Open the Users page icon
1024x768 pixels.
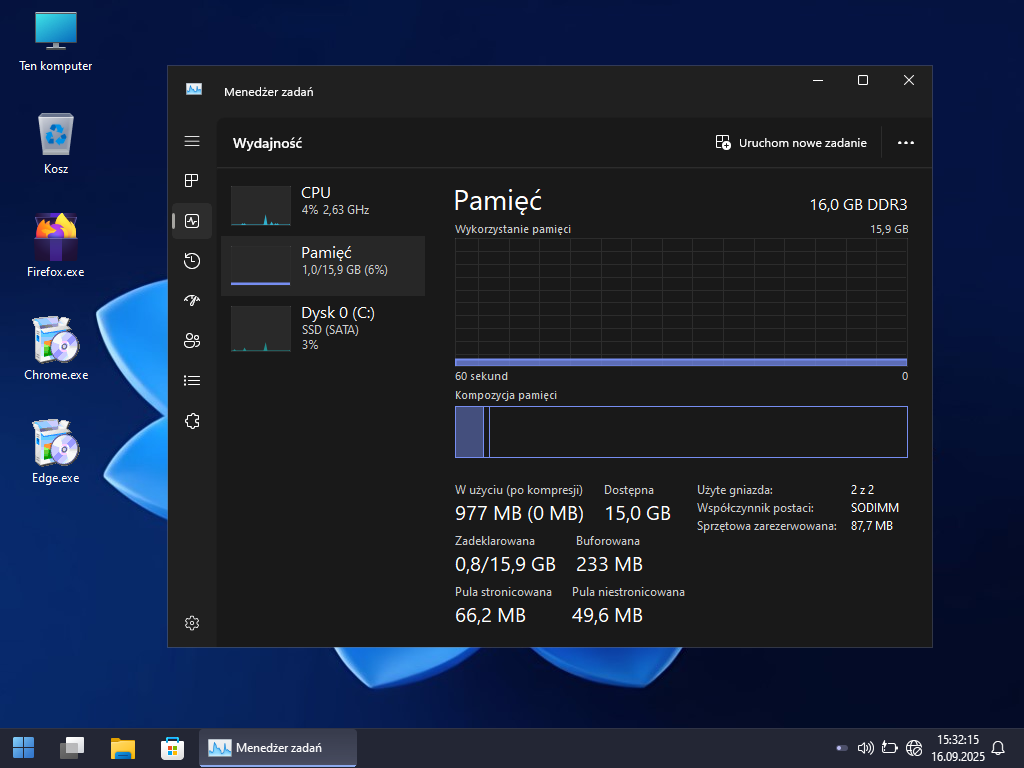[192, 341]
